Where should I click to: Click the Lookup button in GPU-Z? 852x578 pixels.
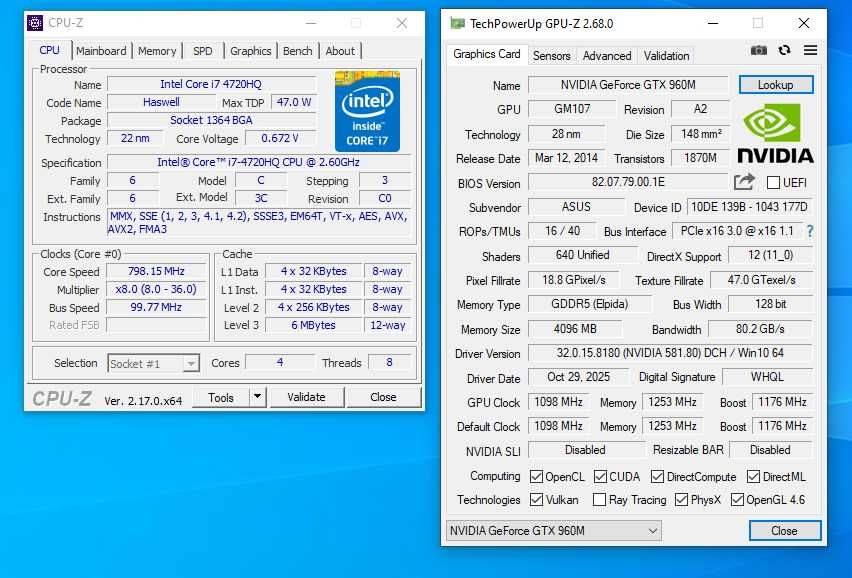776,85
